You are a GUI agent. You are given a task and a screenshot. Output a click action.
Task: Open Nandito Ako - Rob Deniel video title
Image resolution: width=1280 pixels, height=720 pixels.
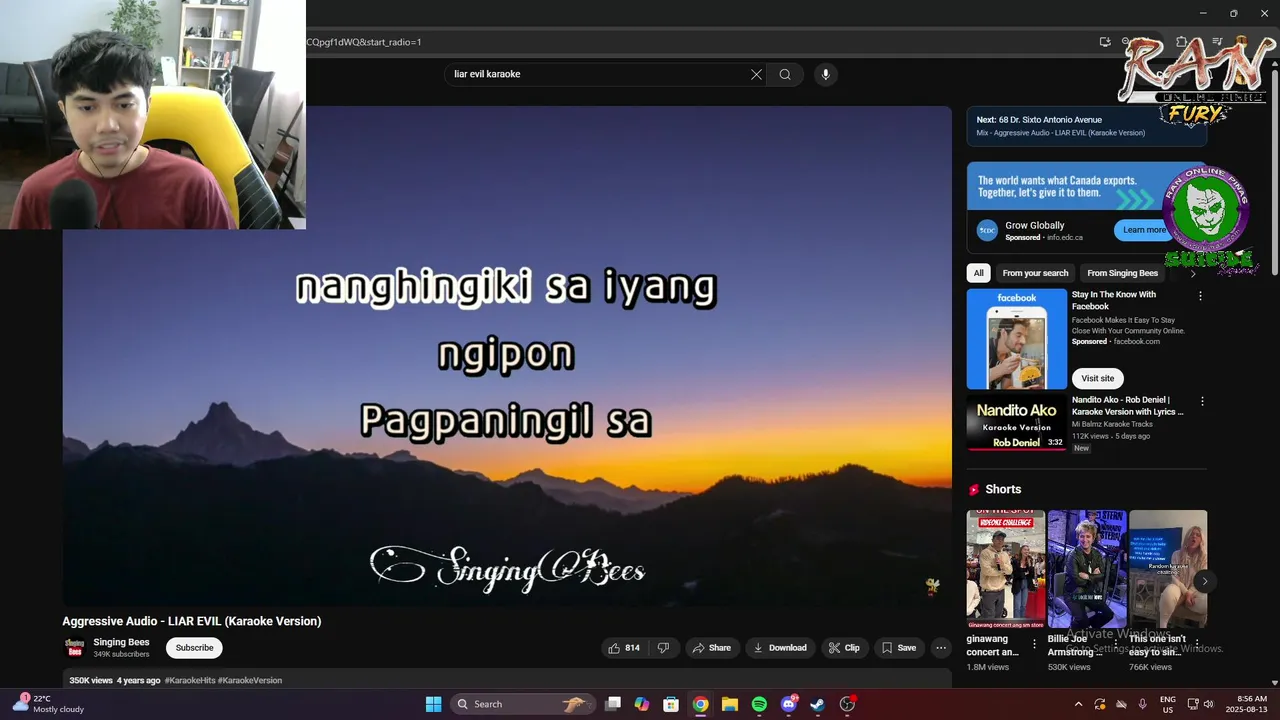point(1127,405)
